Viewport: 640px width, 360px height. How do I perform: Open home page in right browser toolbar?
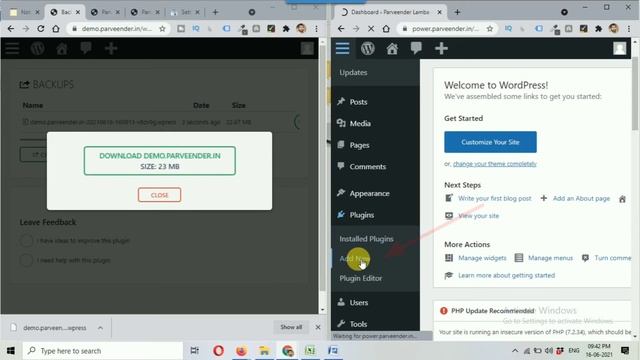point(386,29)
